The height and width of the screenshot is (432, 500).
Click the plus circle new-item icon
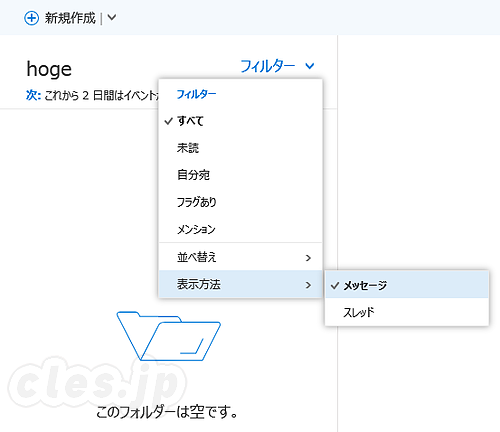[x=31, y=18]
